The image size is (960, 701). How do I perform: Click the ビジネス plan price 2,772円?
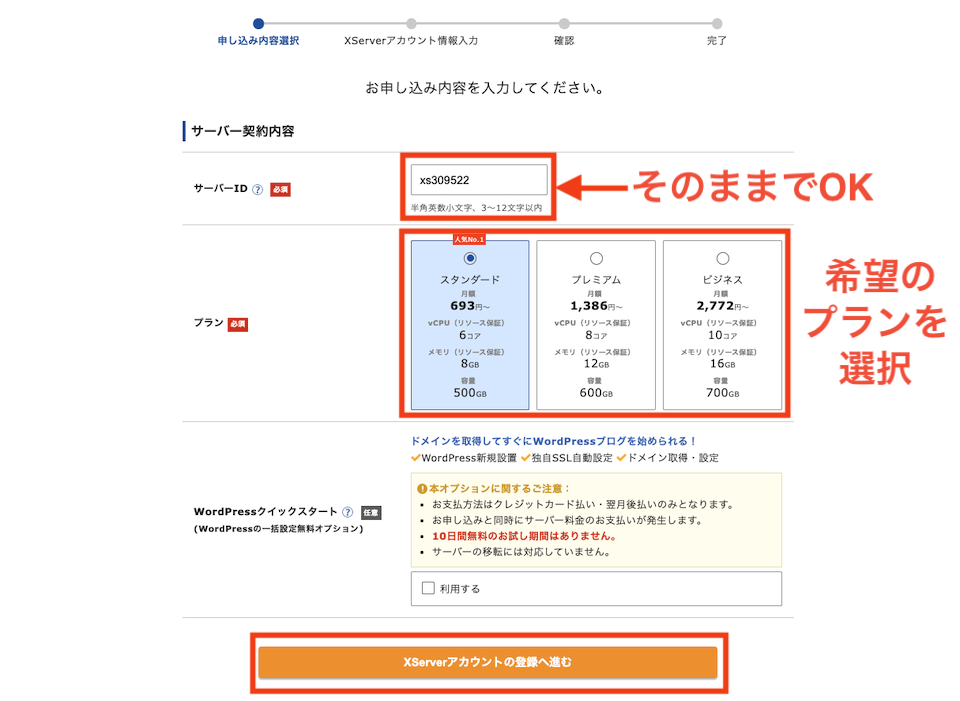click(722, 306)
